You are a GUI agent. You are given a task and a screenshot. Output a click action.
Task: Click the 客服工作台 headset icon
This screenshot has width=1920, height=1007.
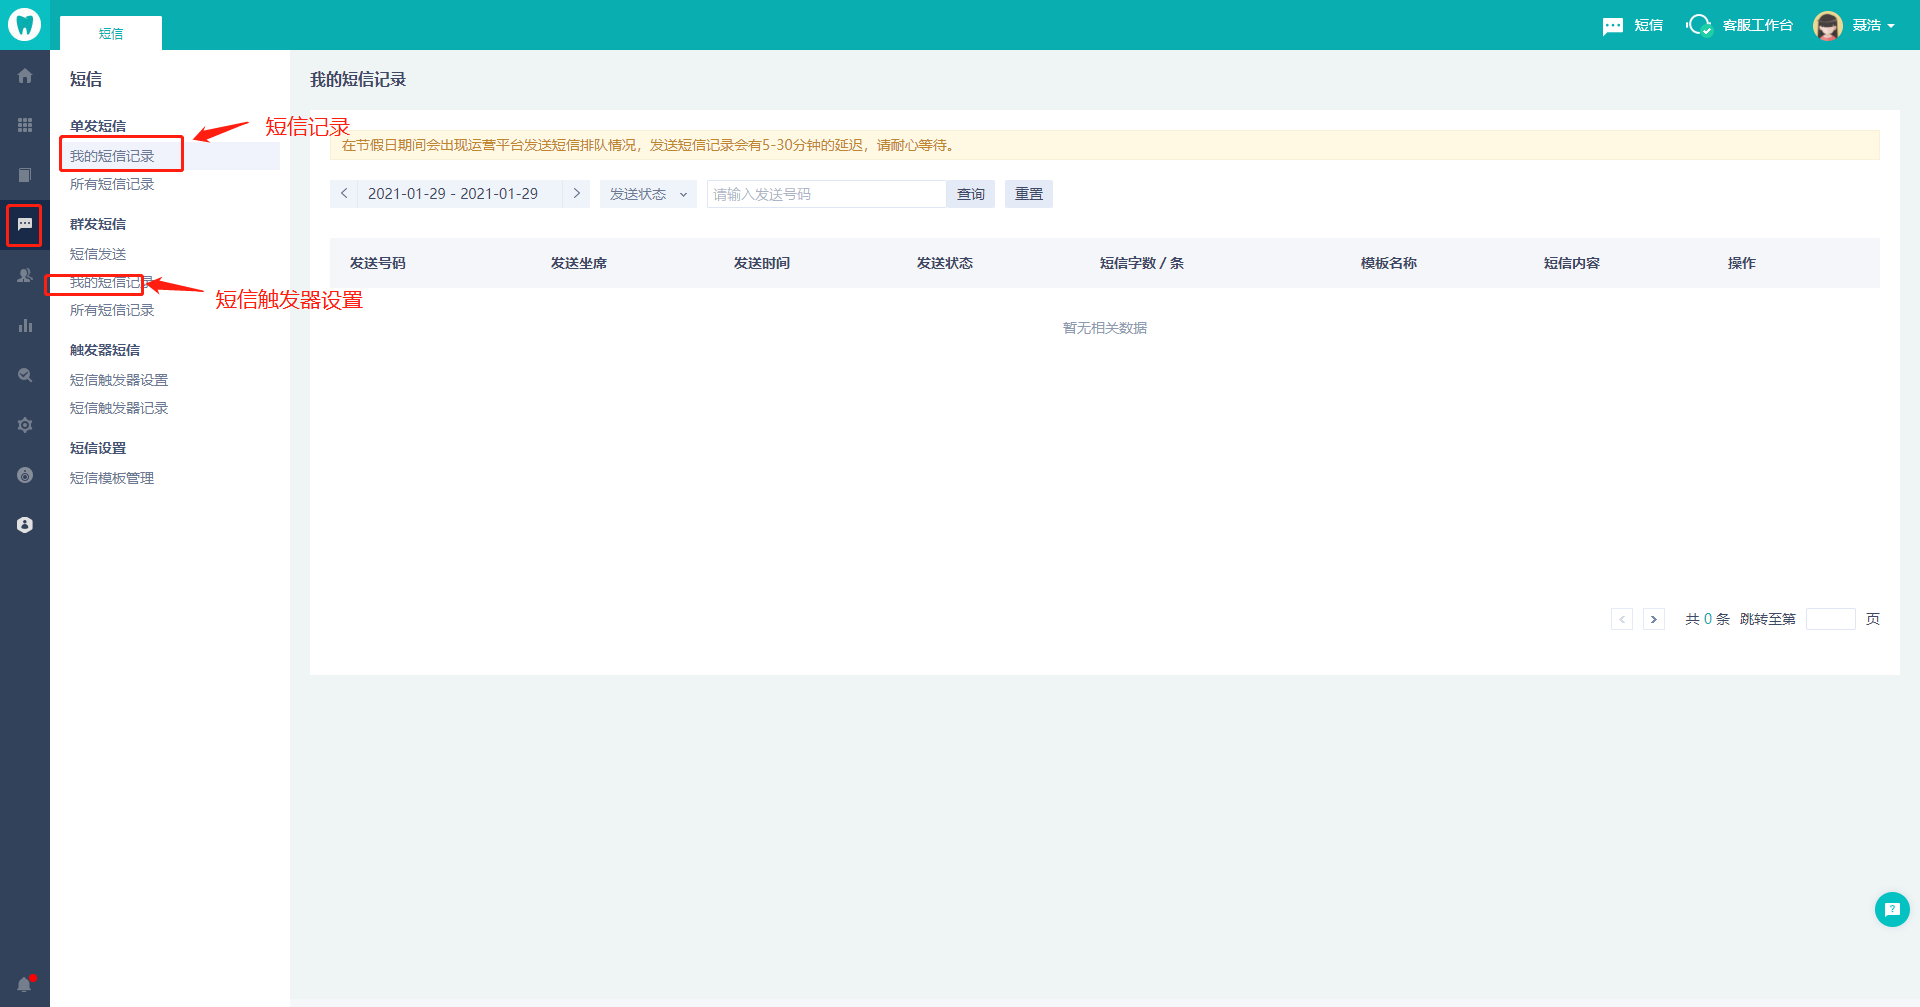(x=1699, y=25)
